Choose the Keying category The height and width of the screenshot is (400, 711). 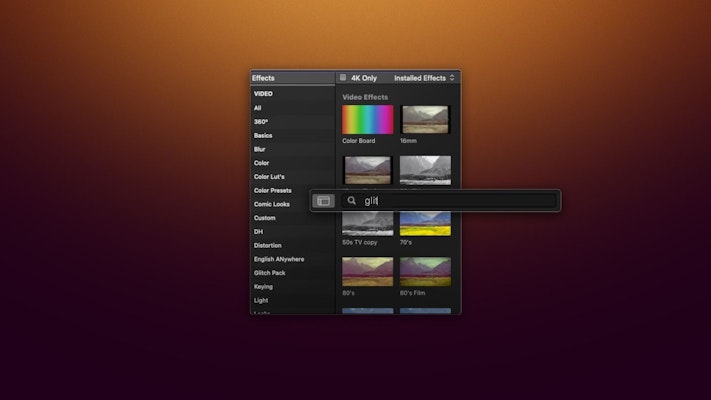(264, 286)
